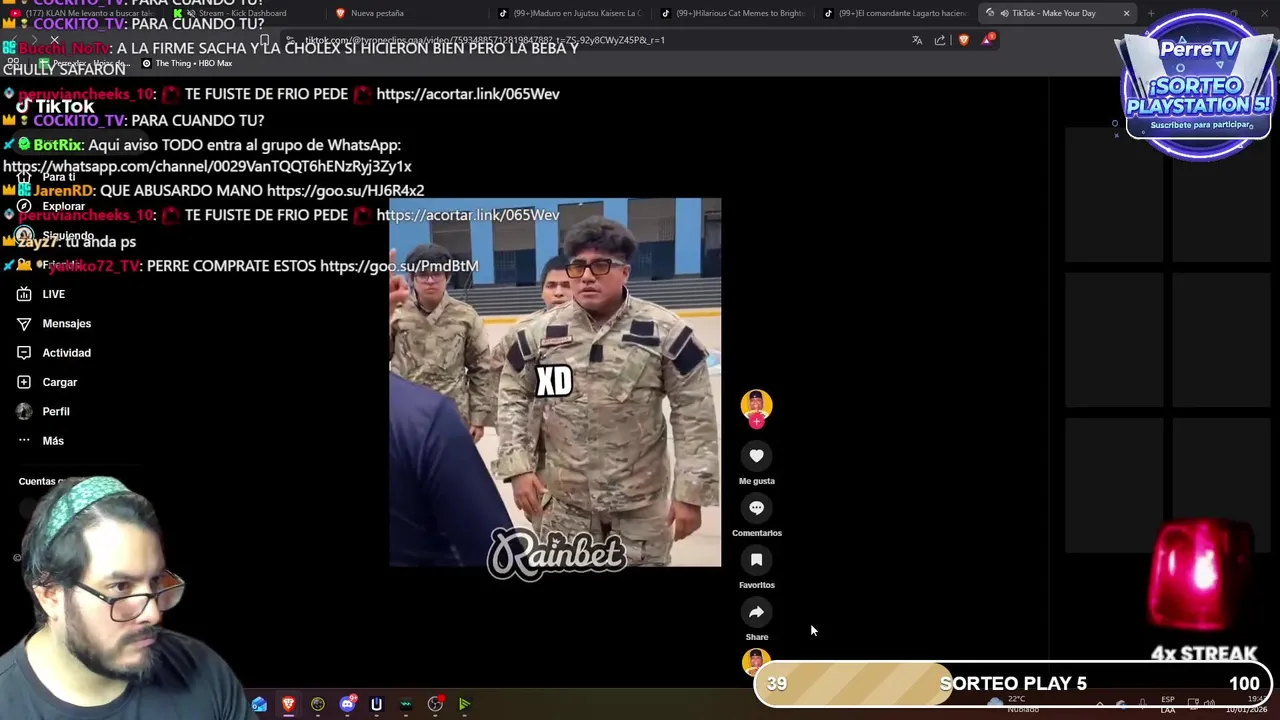Open the Brave Shields lion icon
Image resolution: width=1280 pixels, height=720 pixels.
964,40
